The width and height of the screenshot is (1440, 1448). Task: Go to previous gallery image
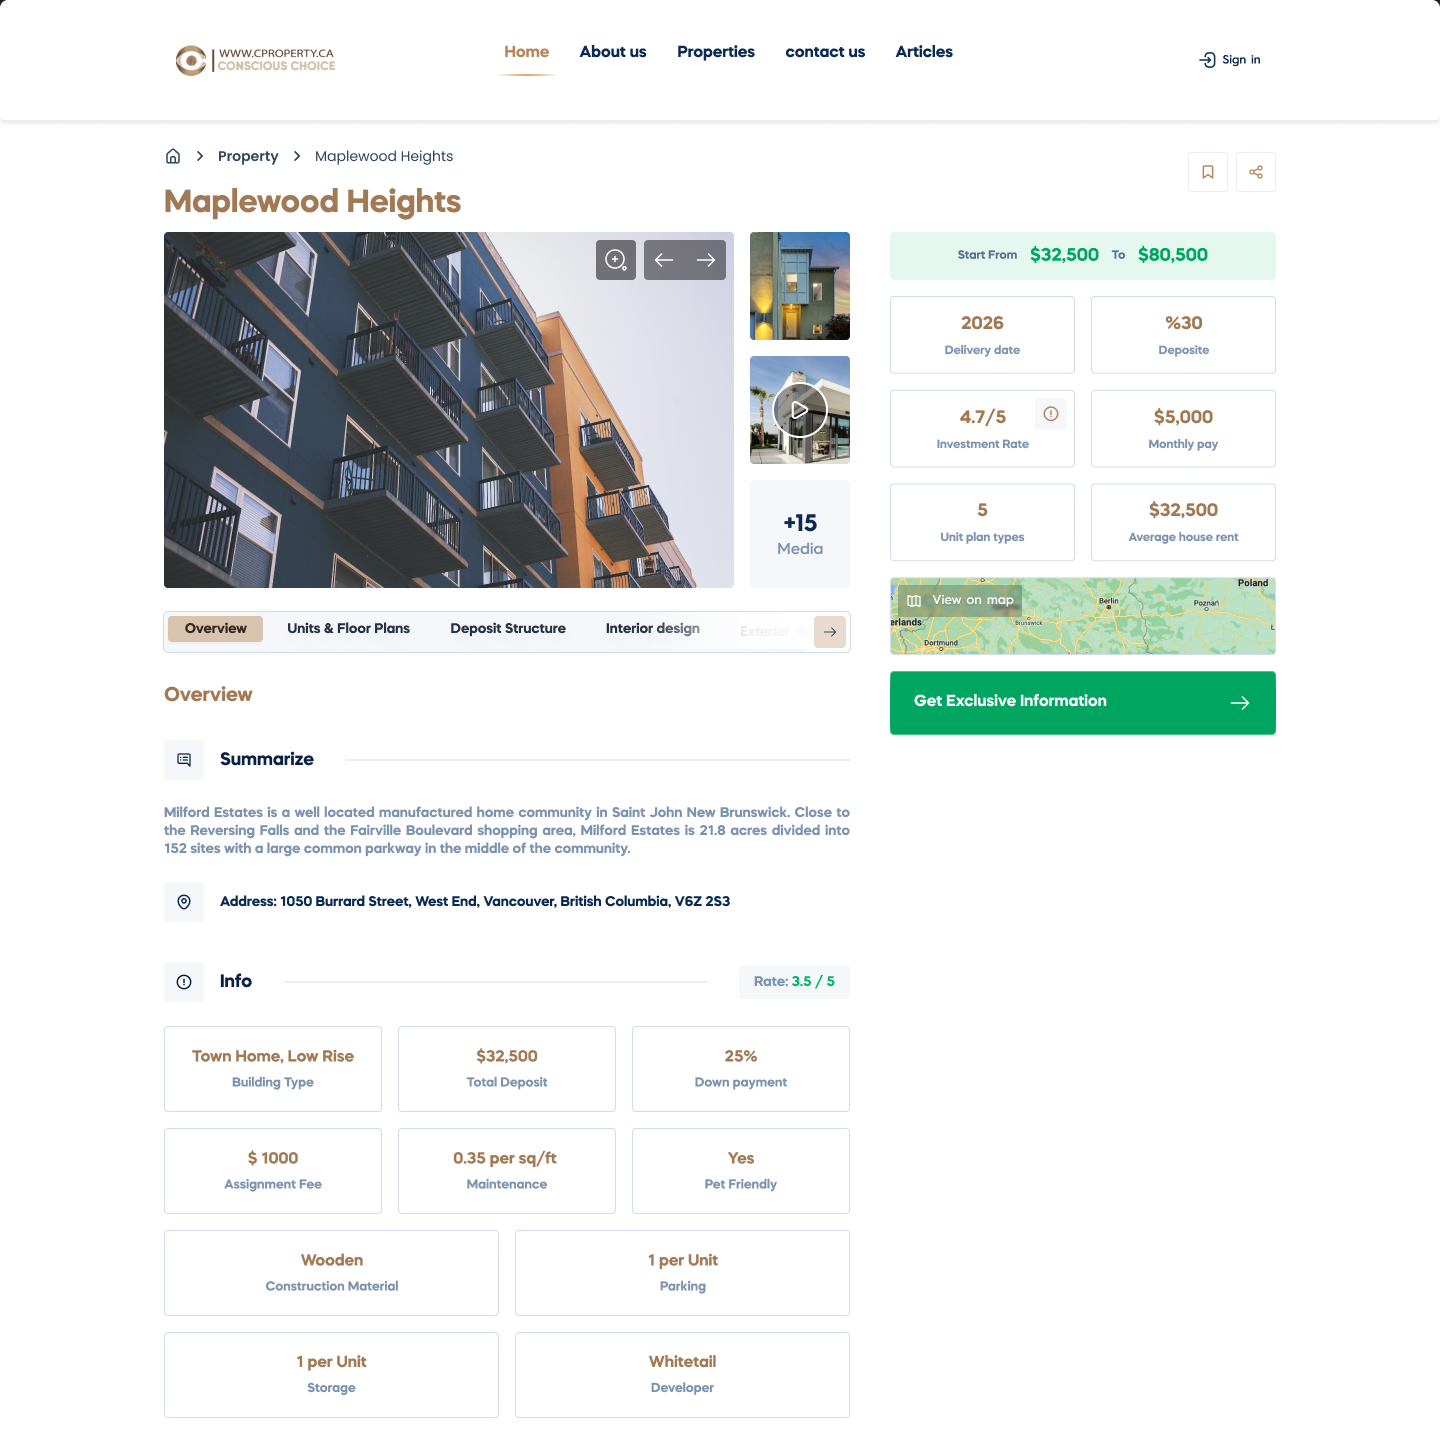tap(664, 260)
